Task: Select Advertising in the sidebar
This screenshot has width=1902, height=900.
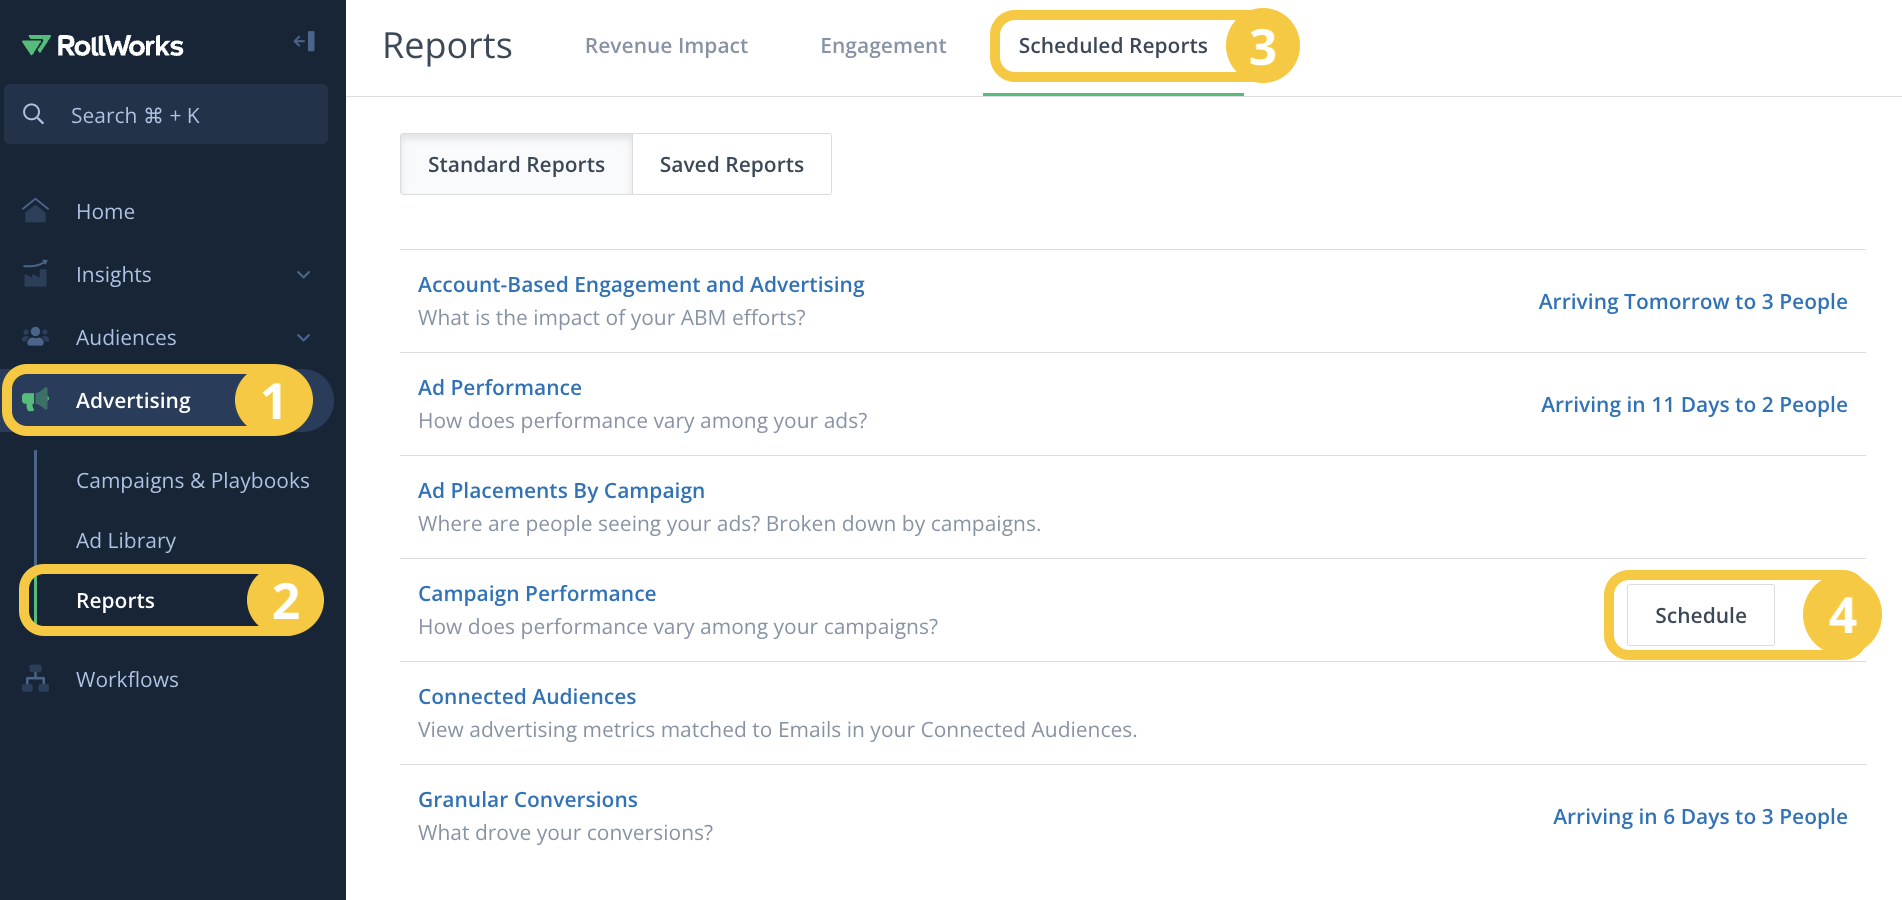Action: [x=133, y=400]
